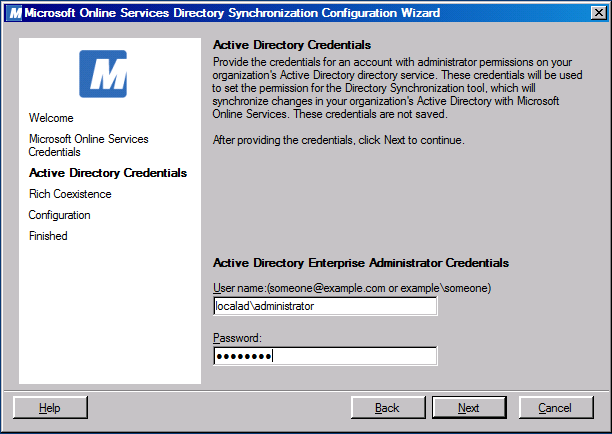Click the blue Microsoft Online Services logo
This screenshot has width=612, height=434.
coord(103,73)
